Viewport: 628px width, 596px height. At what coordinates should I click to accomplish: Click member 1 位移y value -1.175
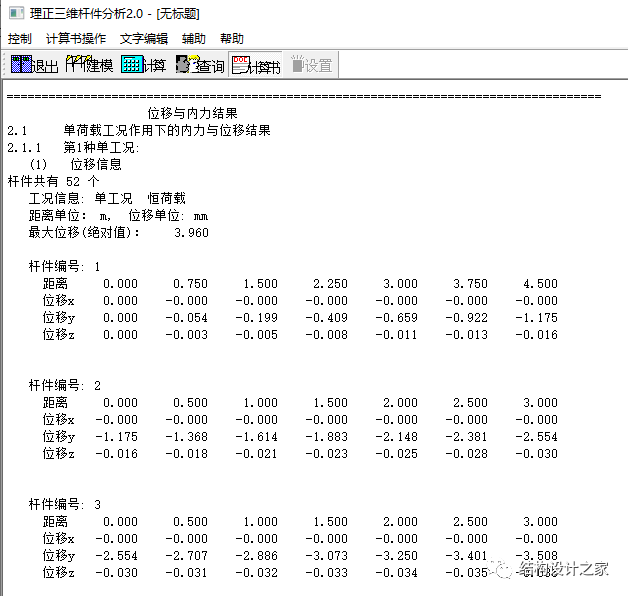537,318
